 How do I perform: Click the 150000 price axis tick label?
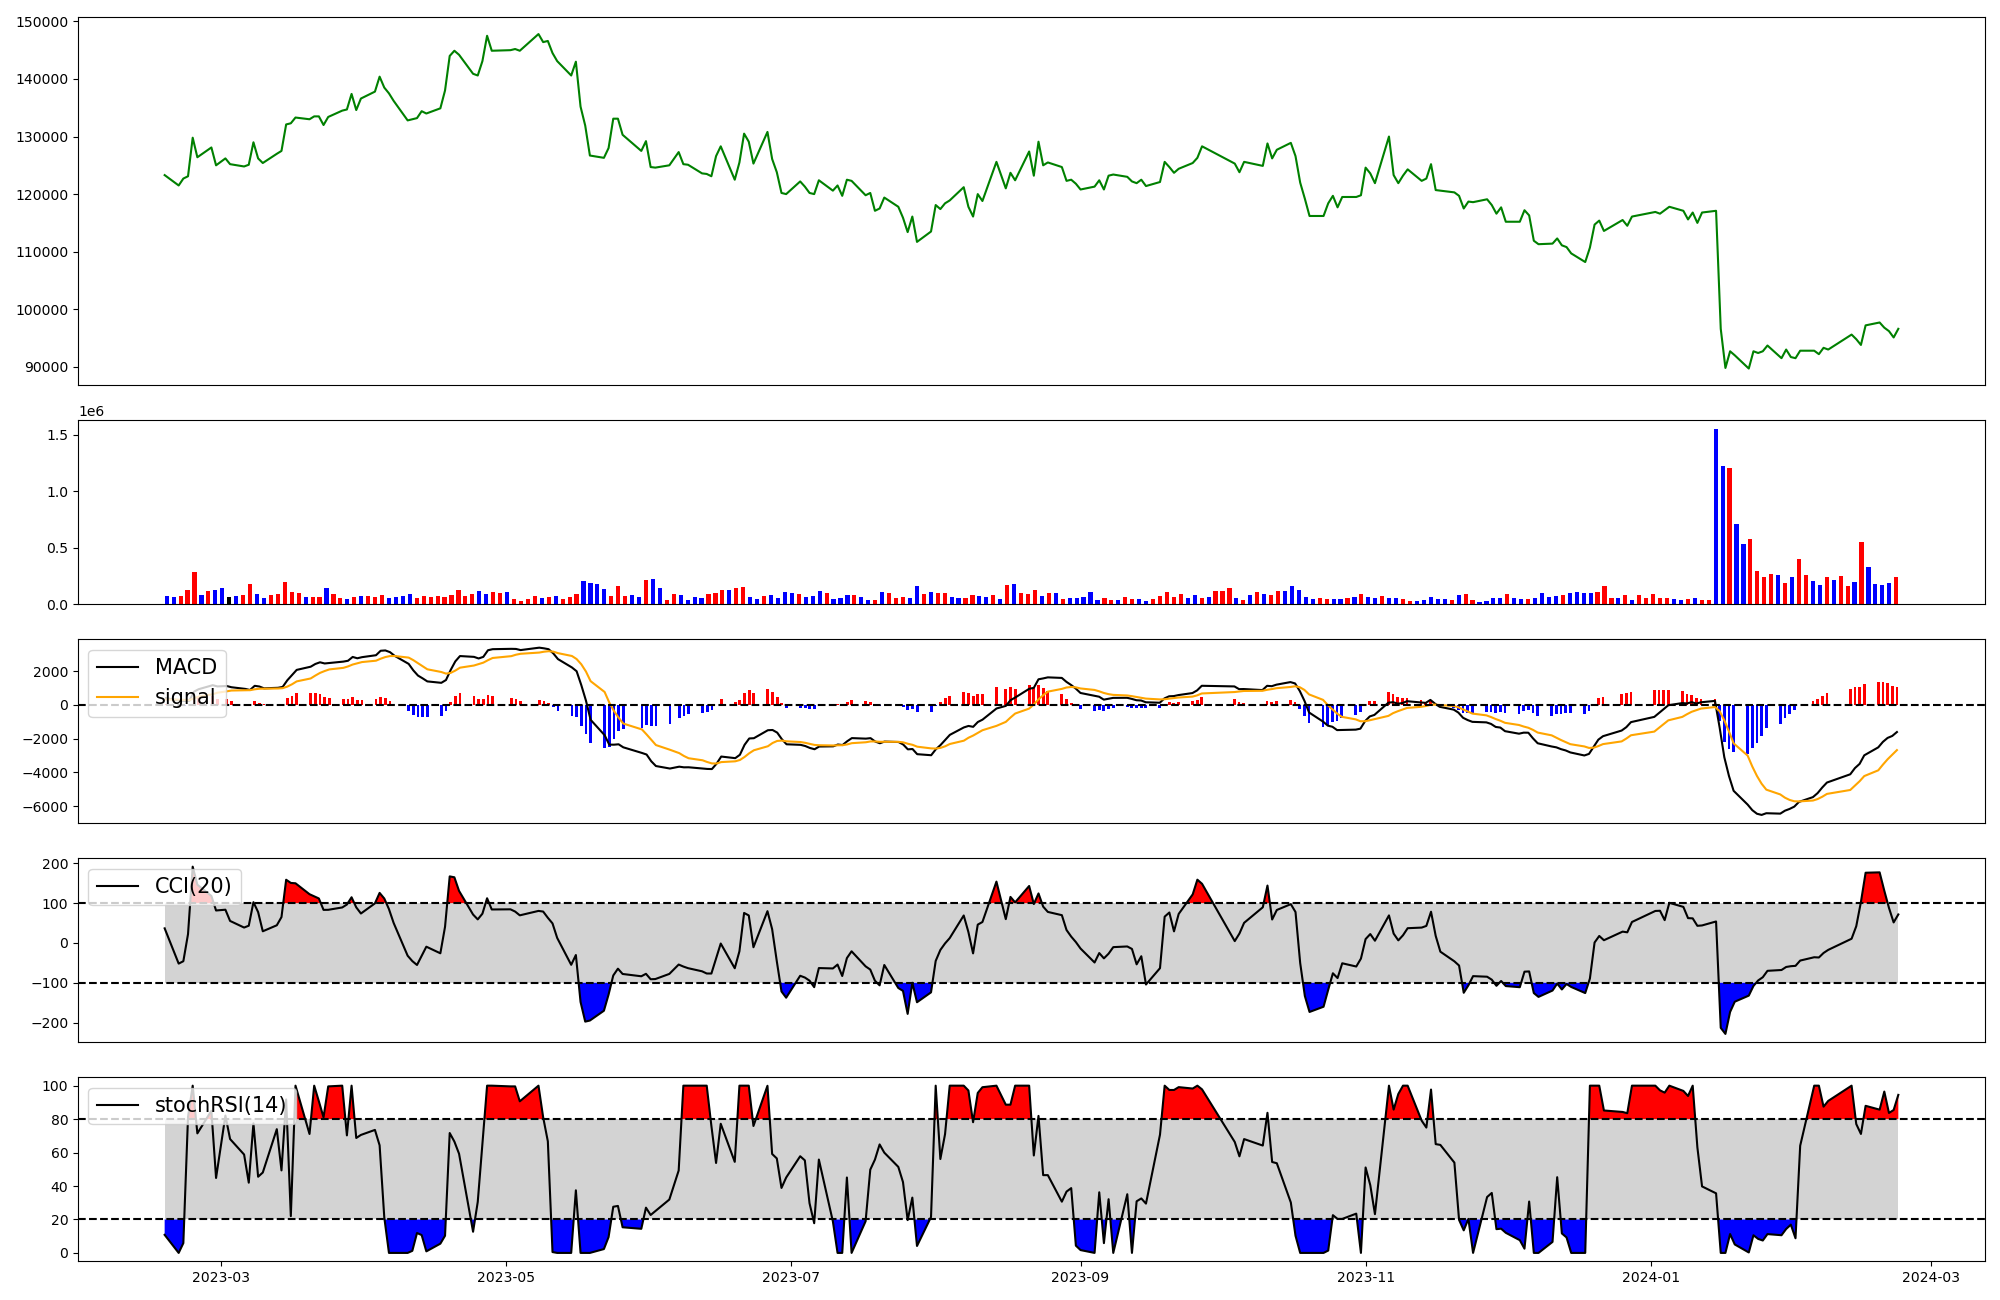click(43, 22)
